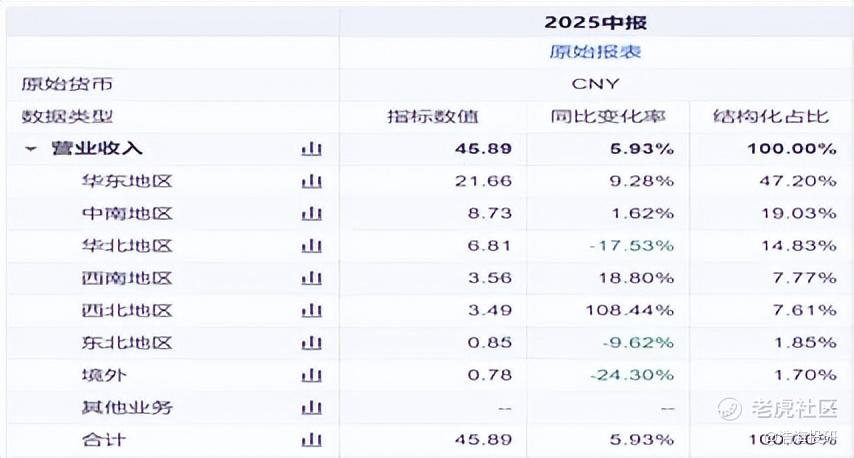The image size is (854, 458).
Task: Open the 原始报表 link
Action: tap(595, 51)
